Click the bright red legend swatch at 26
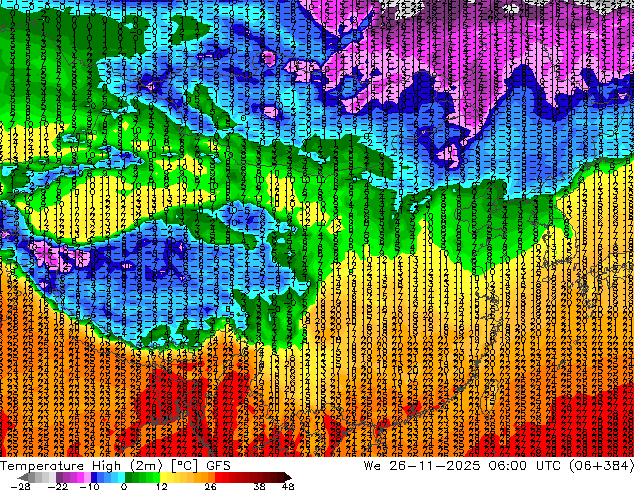The height and width of the screenshot is (490, 634). click(218, 477)
